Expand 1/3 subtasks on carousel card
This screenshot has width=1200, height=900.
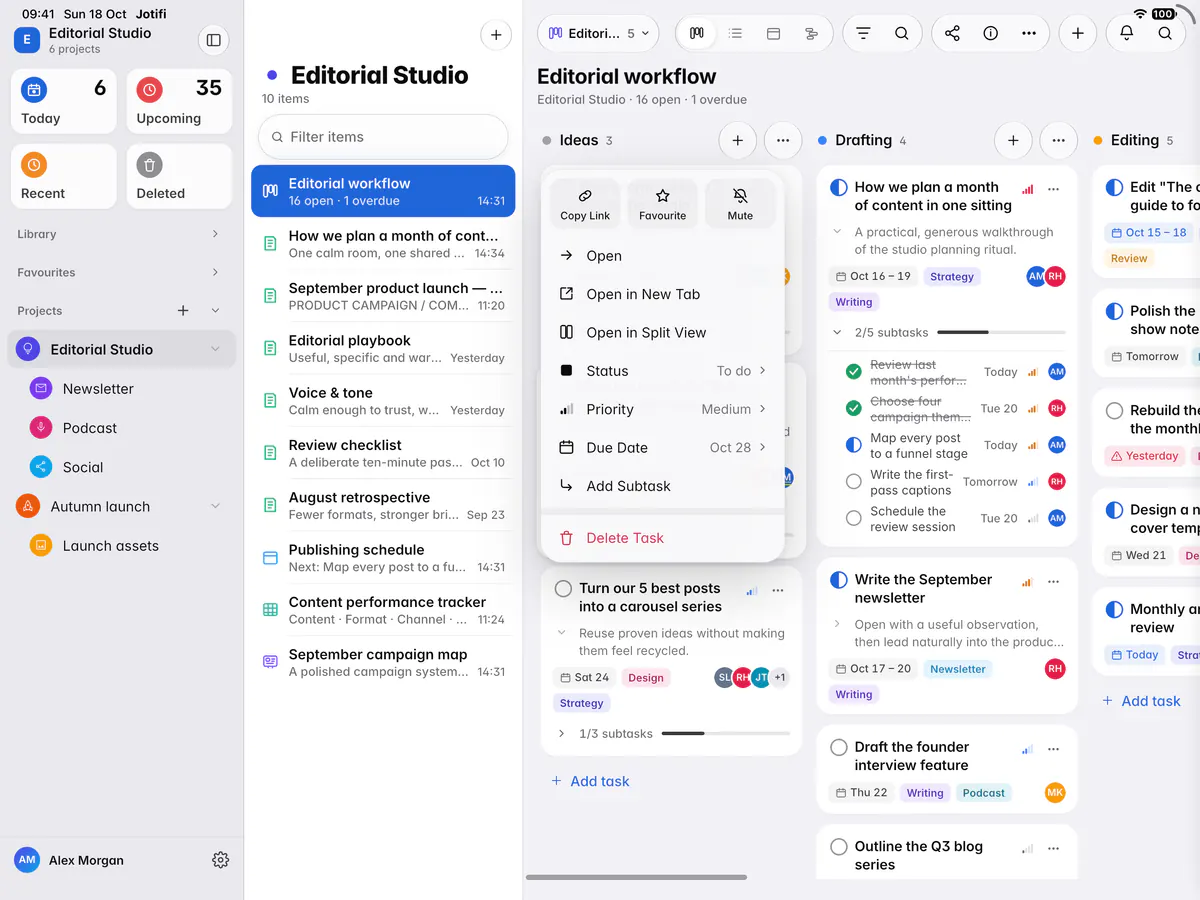[x=561, y=734]
